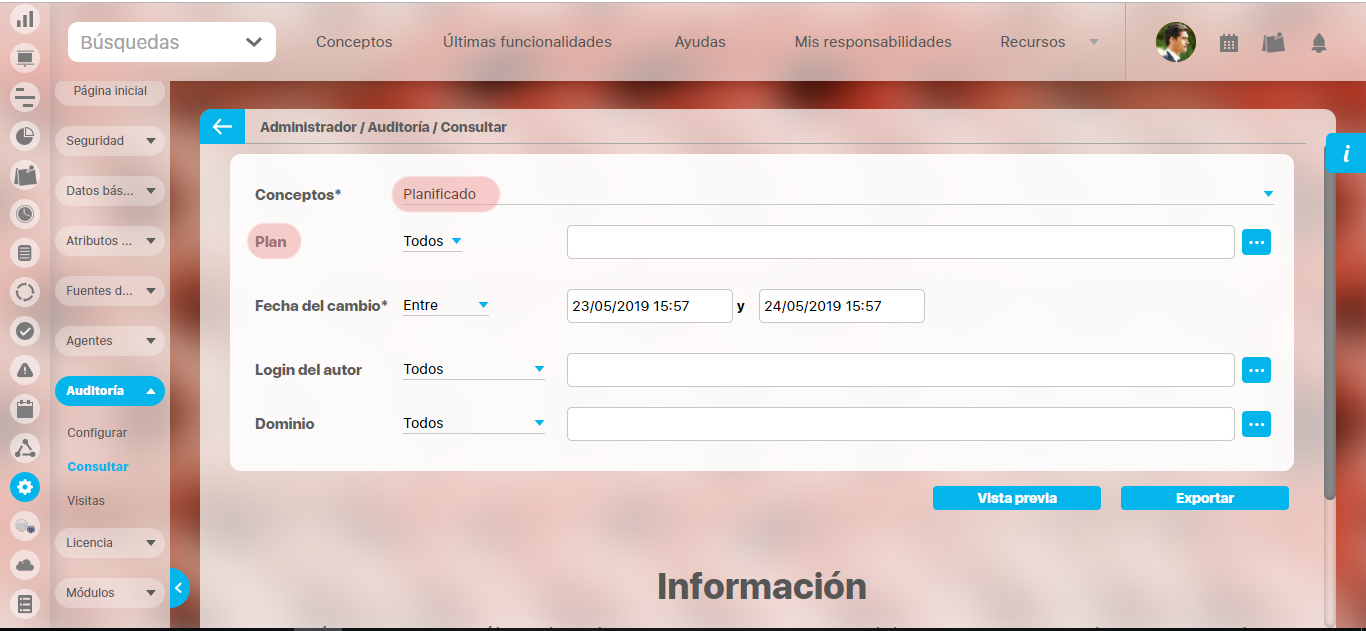Open the calendar icon in top bar
The height and width of the screenshot is (631, 1366).
coord(1229,43)
